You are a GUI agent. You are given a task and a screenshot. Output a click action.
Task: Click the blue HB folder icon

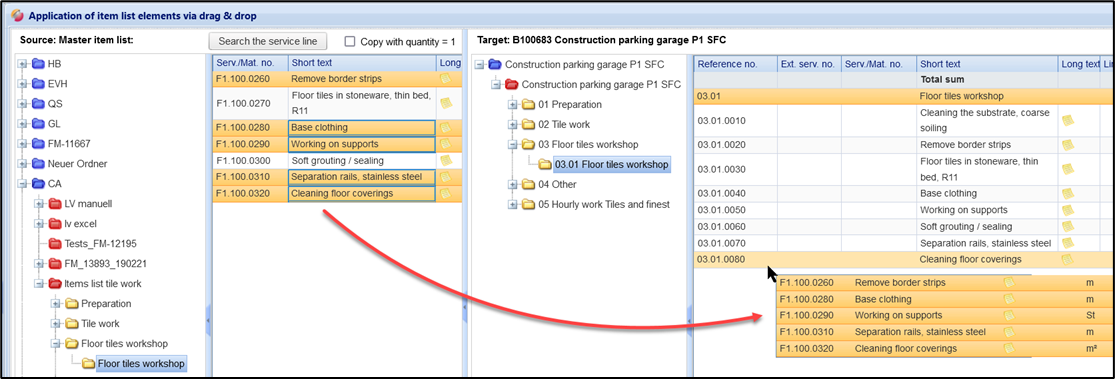pos(38,63)
